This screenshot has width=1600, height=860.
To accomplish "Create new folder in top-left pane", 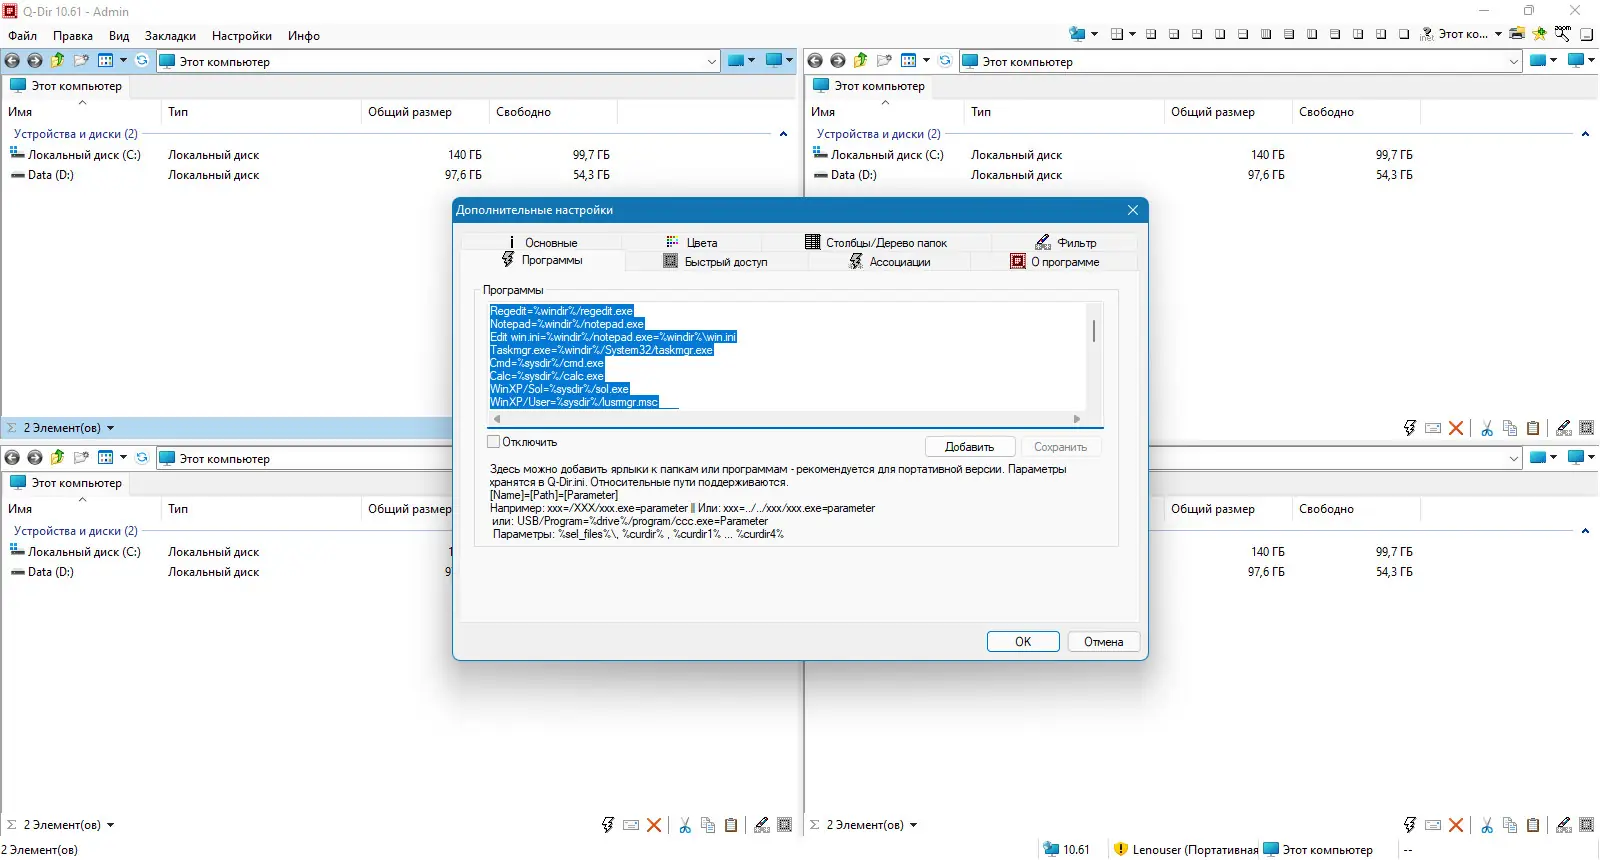I will [81, 61].
